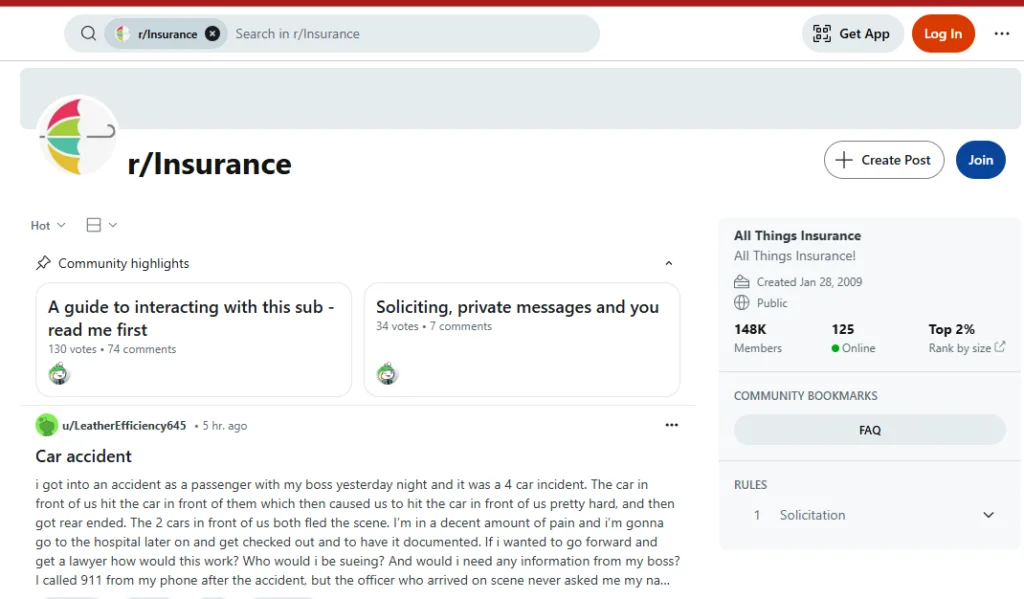Open the post layout view dropdown
This screenshot has width=1024, height=599.
click(x=100, y=225)
